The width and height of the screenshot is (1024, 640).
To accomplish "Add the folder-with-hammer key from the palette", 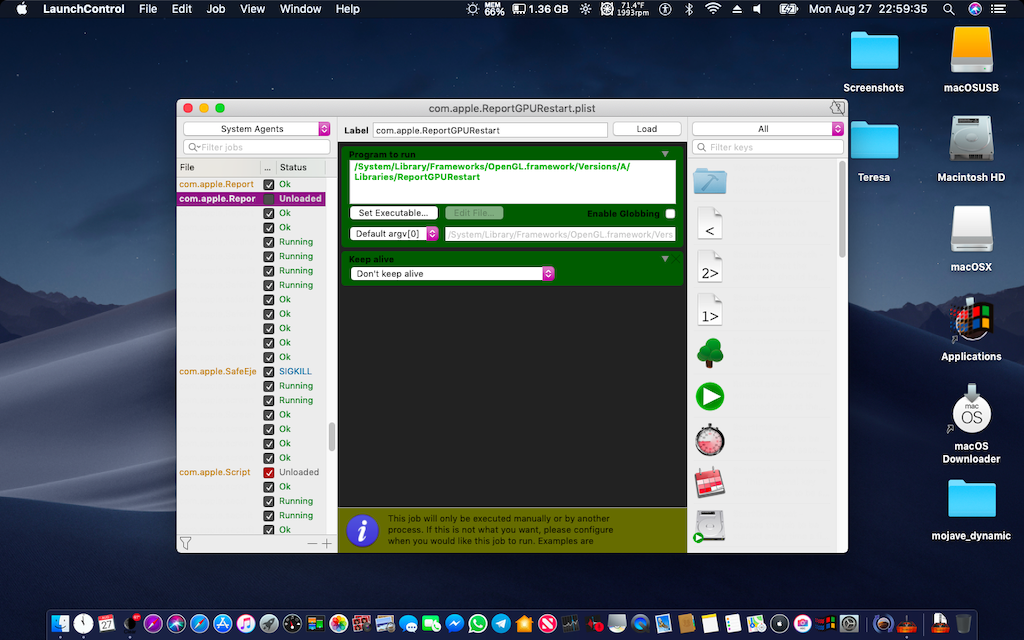I will [x=710, y=181].
